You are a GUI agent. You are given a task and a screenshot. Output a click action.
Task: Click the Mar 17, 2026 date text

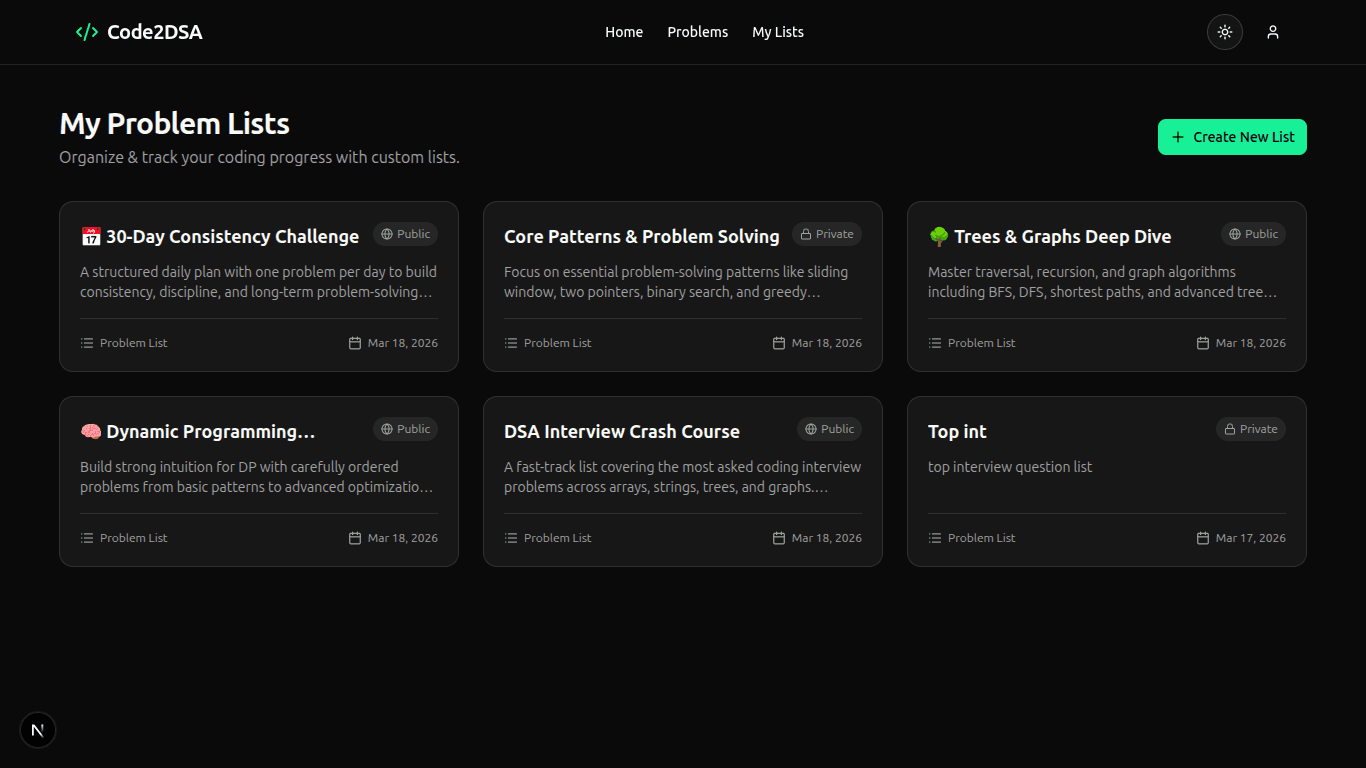1251,538
